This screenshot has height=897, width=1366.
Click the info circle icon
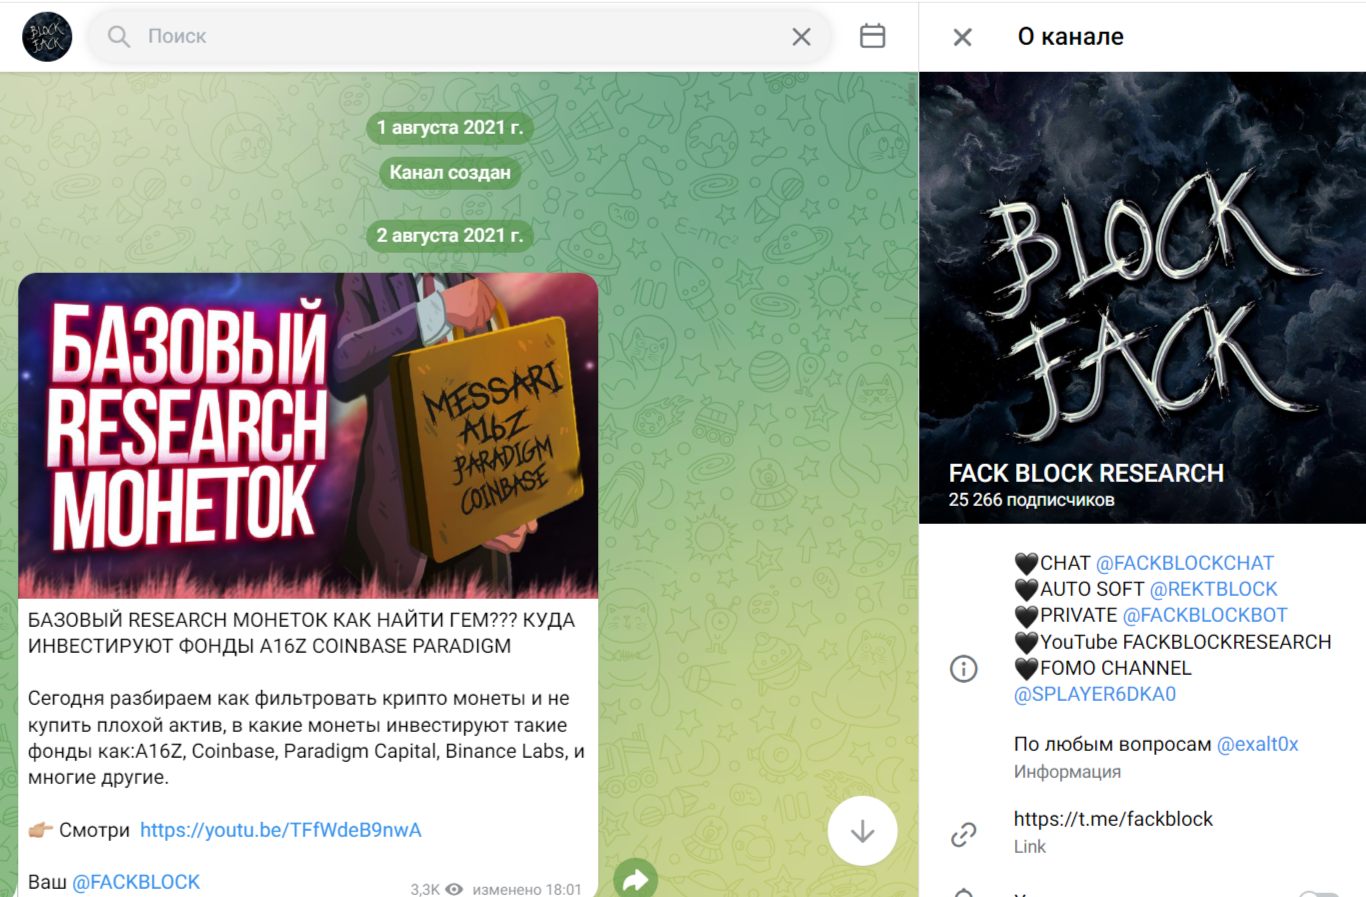(963, 669)
